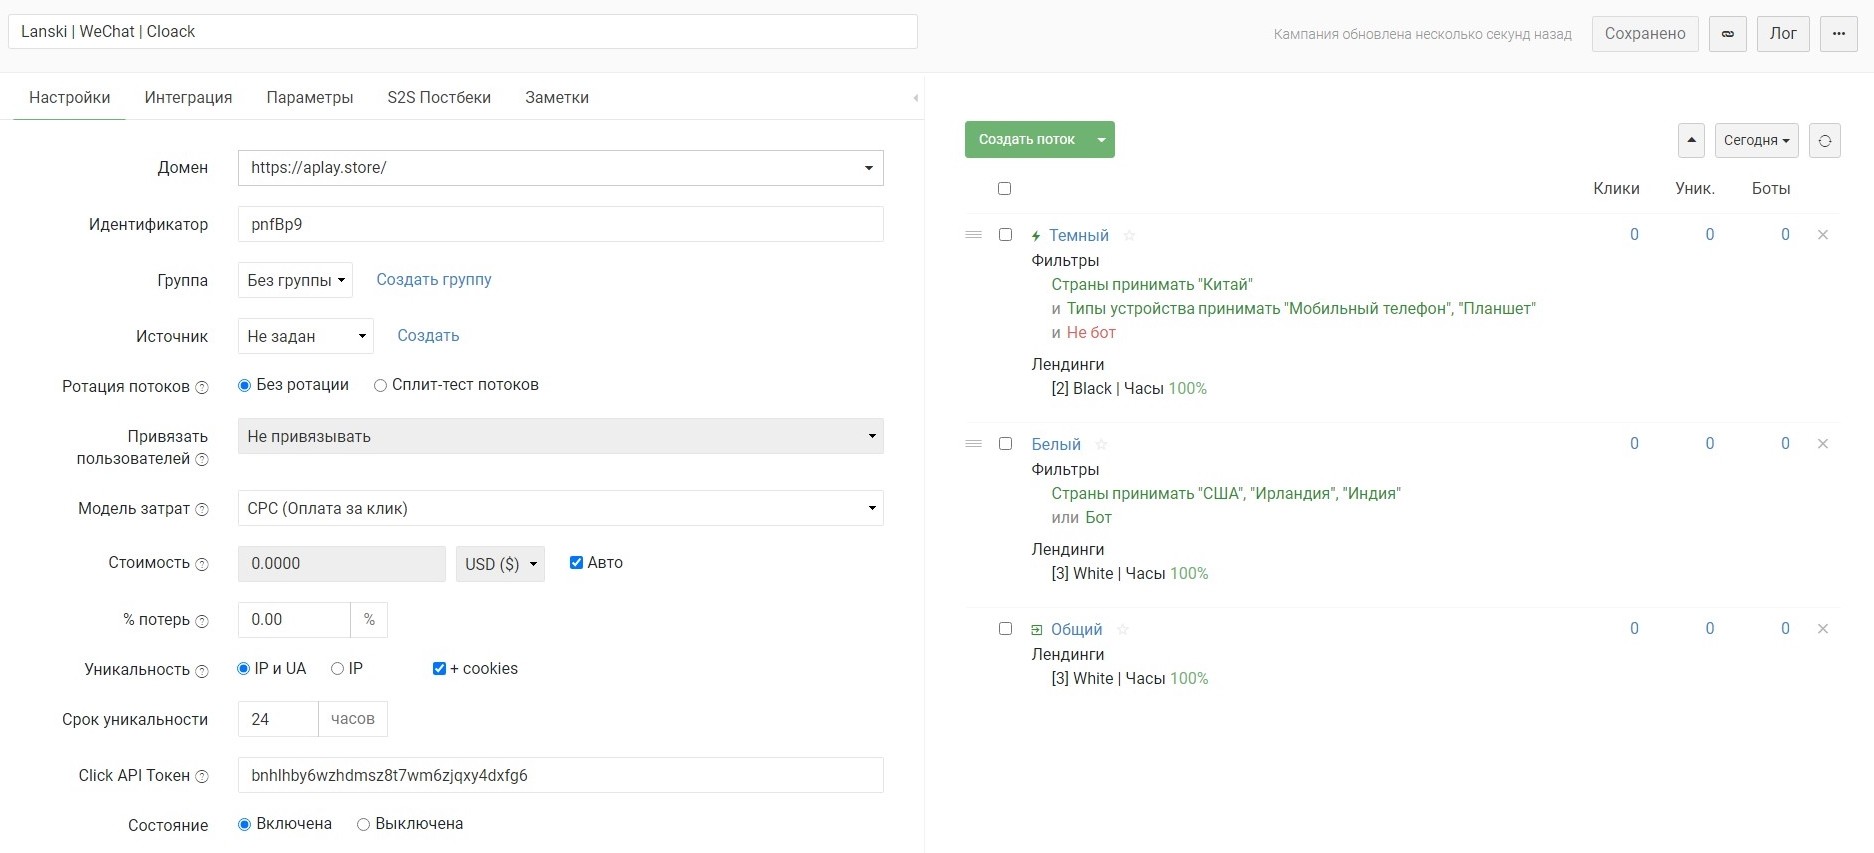Open the Лог button
This screenshot has width=1874, height=853.
tap(1783, 34)
